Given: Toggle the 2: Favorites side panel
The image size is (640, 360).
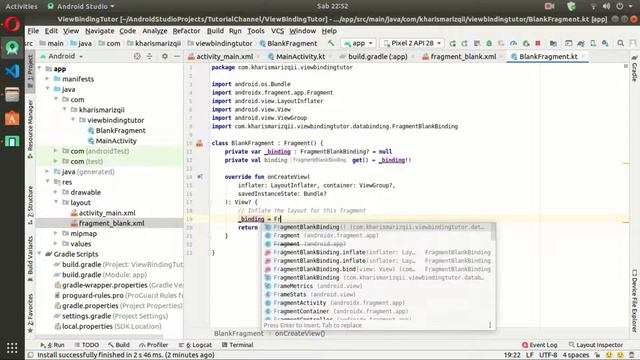Looking at the screenshot, I should 30,313.
